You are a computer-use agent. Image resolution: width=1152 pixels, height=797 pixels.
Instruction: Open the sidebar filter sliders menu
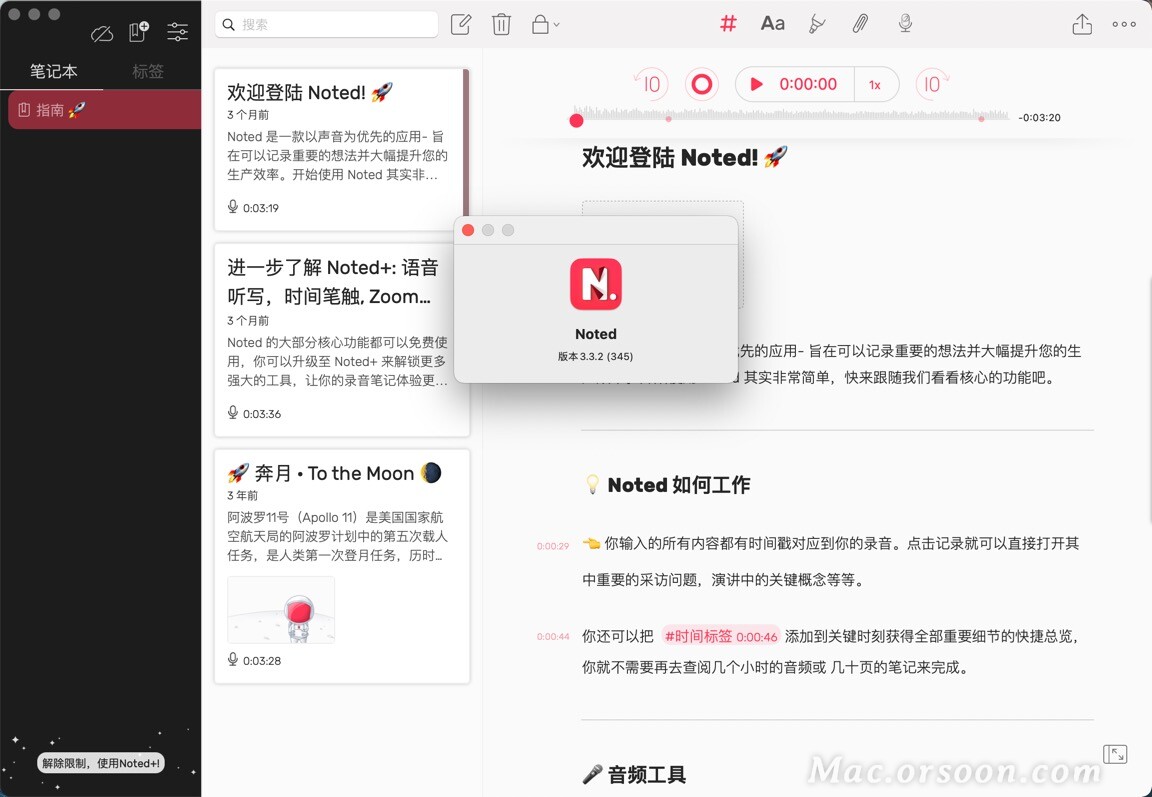(x=177, y=32)
